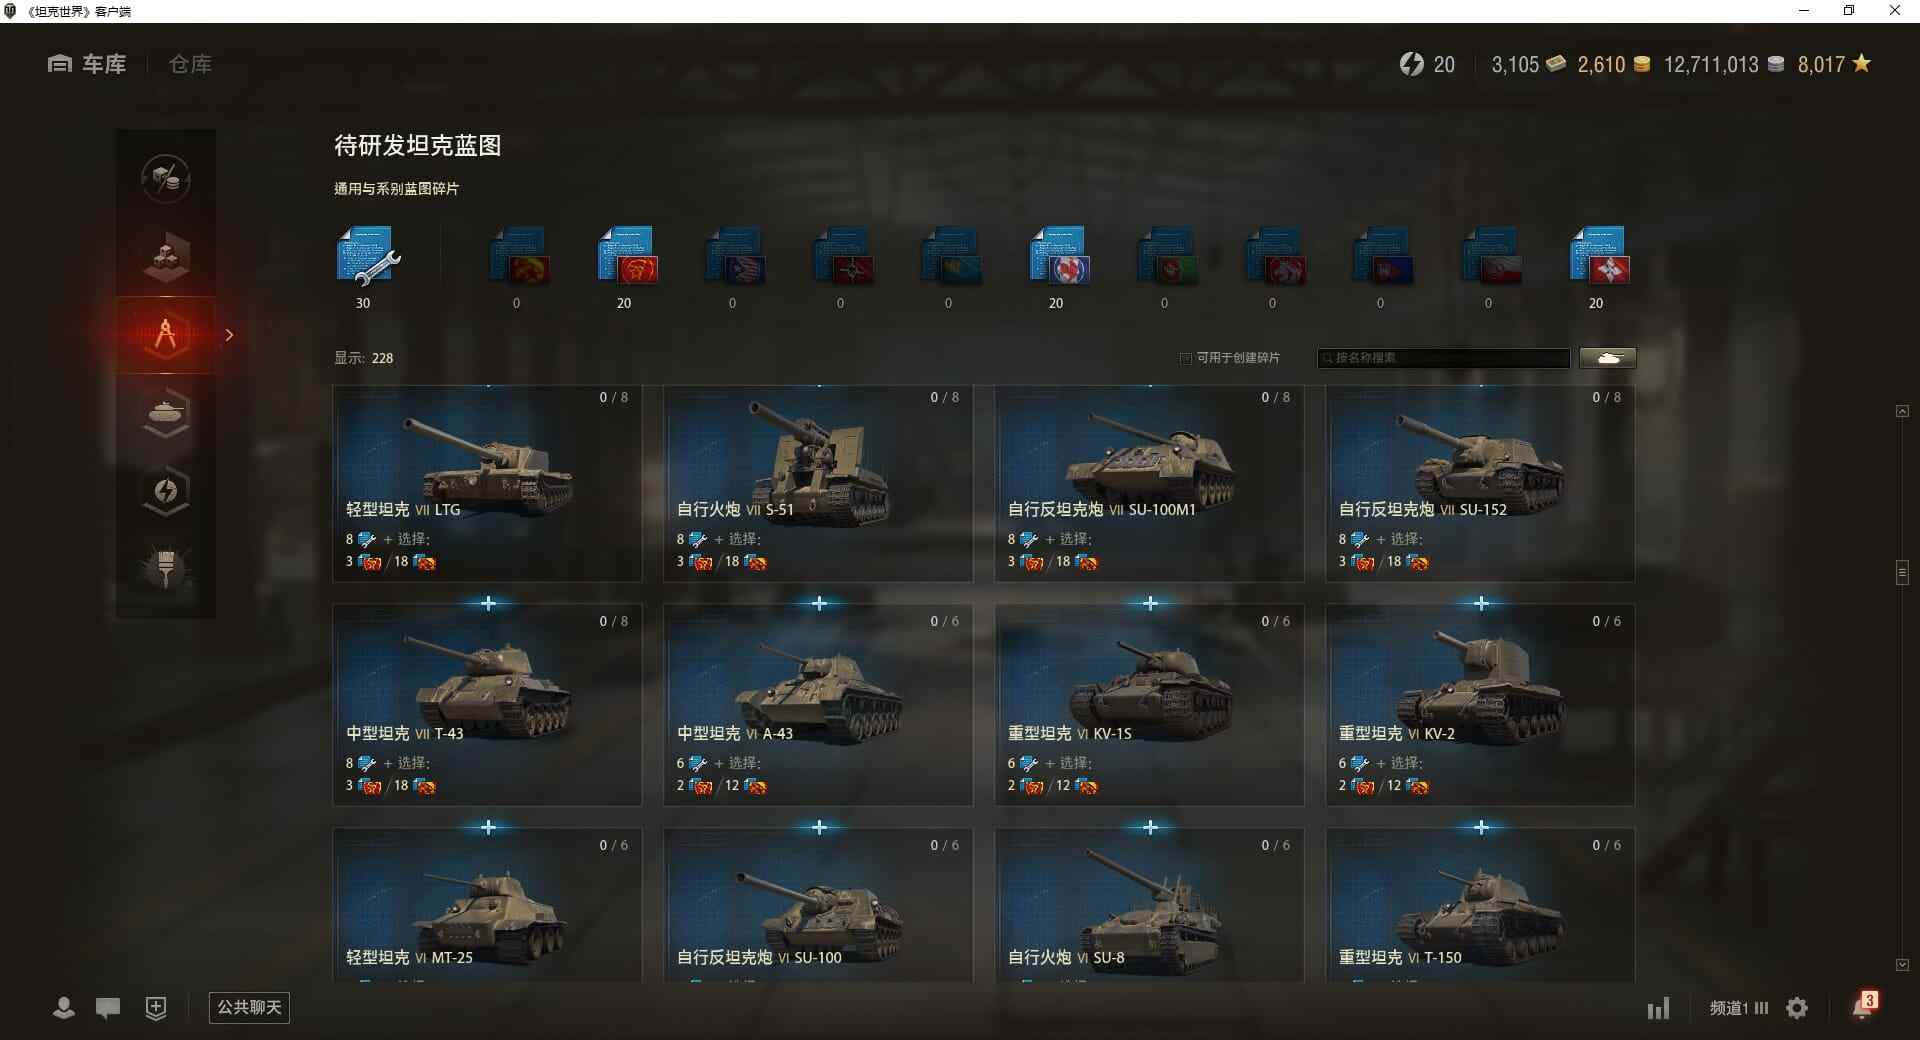Viewport: 1920px width, 1040px height.
Task: Switch to the 仓库 depot tab
Action: pos(190,64)
